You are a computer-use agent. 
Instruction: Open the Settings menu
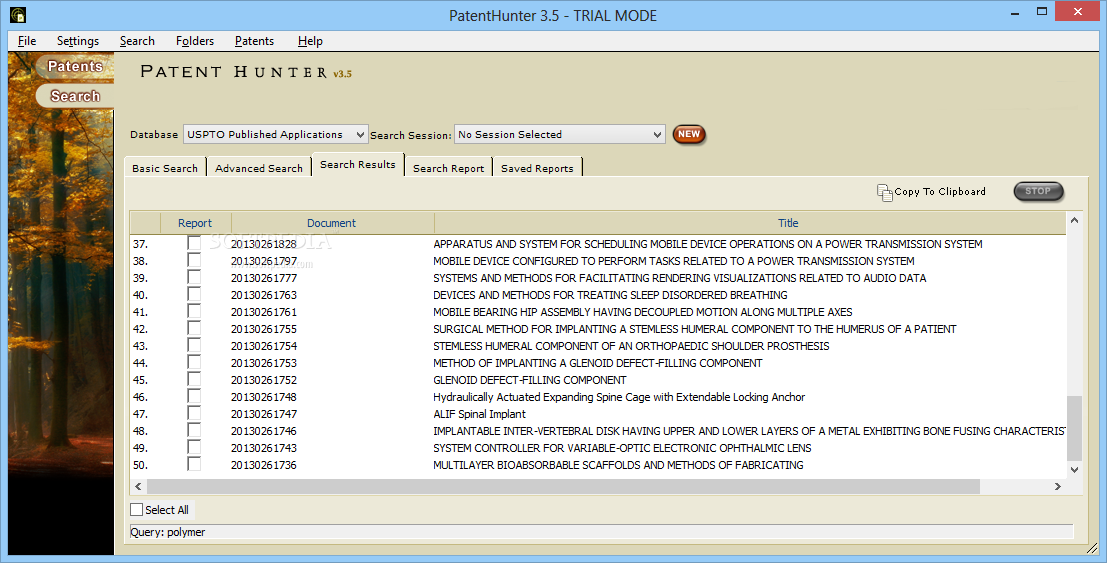[78, 41]
